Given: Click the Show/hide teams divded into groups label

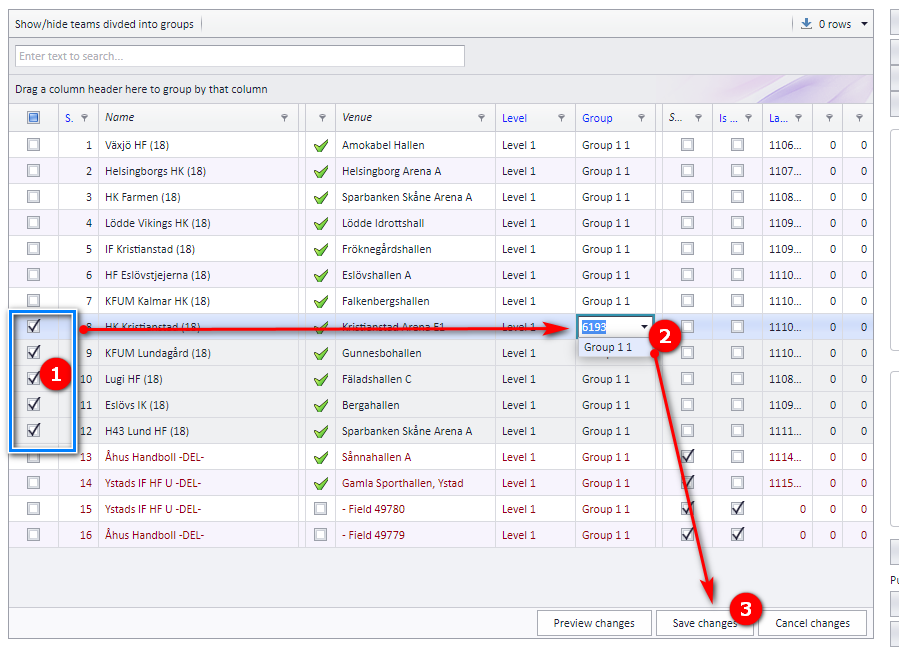Looking at the screenshot, I should (104, 24).
